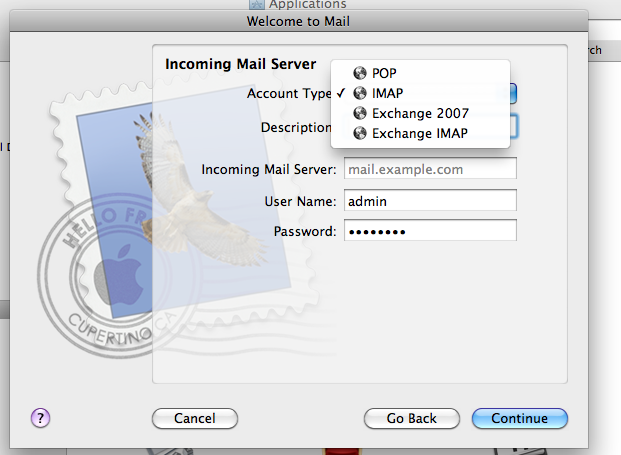Click the Account Type popup arrow
This screenshot has width=621, height=455.
pos(513,93)
